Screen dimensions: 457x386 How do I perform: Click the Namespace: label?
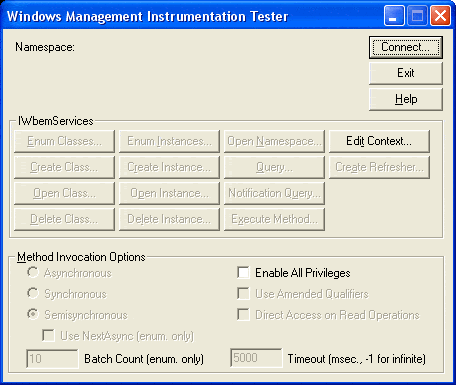[45, 47]
